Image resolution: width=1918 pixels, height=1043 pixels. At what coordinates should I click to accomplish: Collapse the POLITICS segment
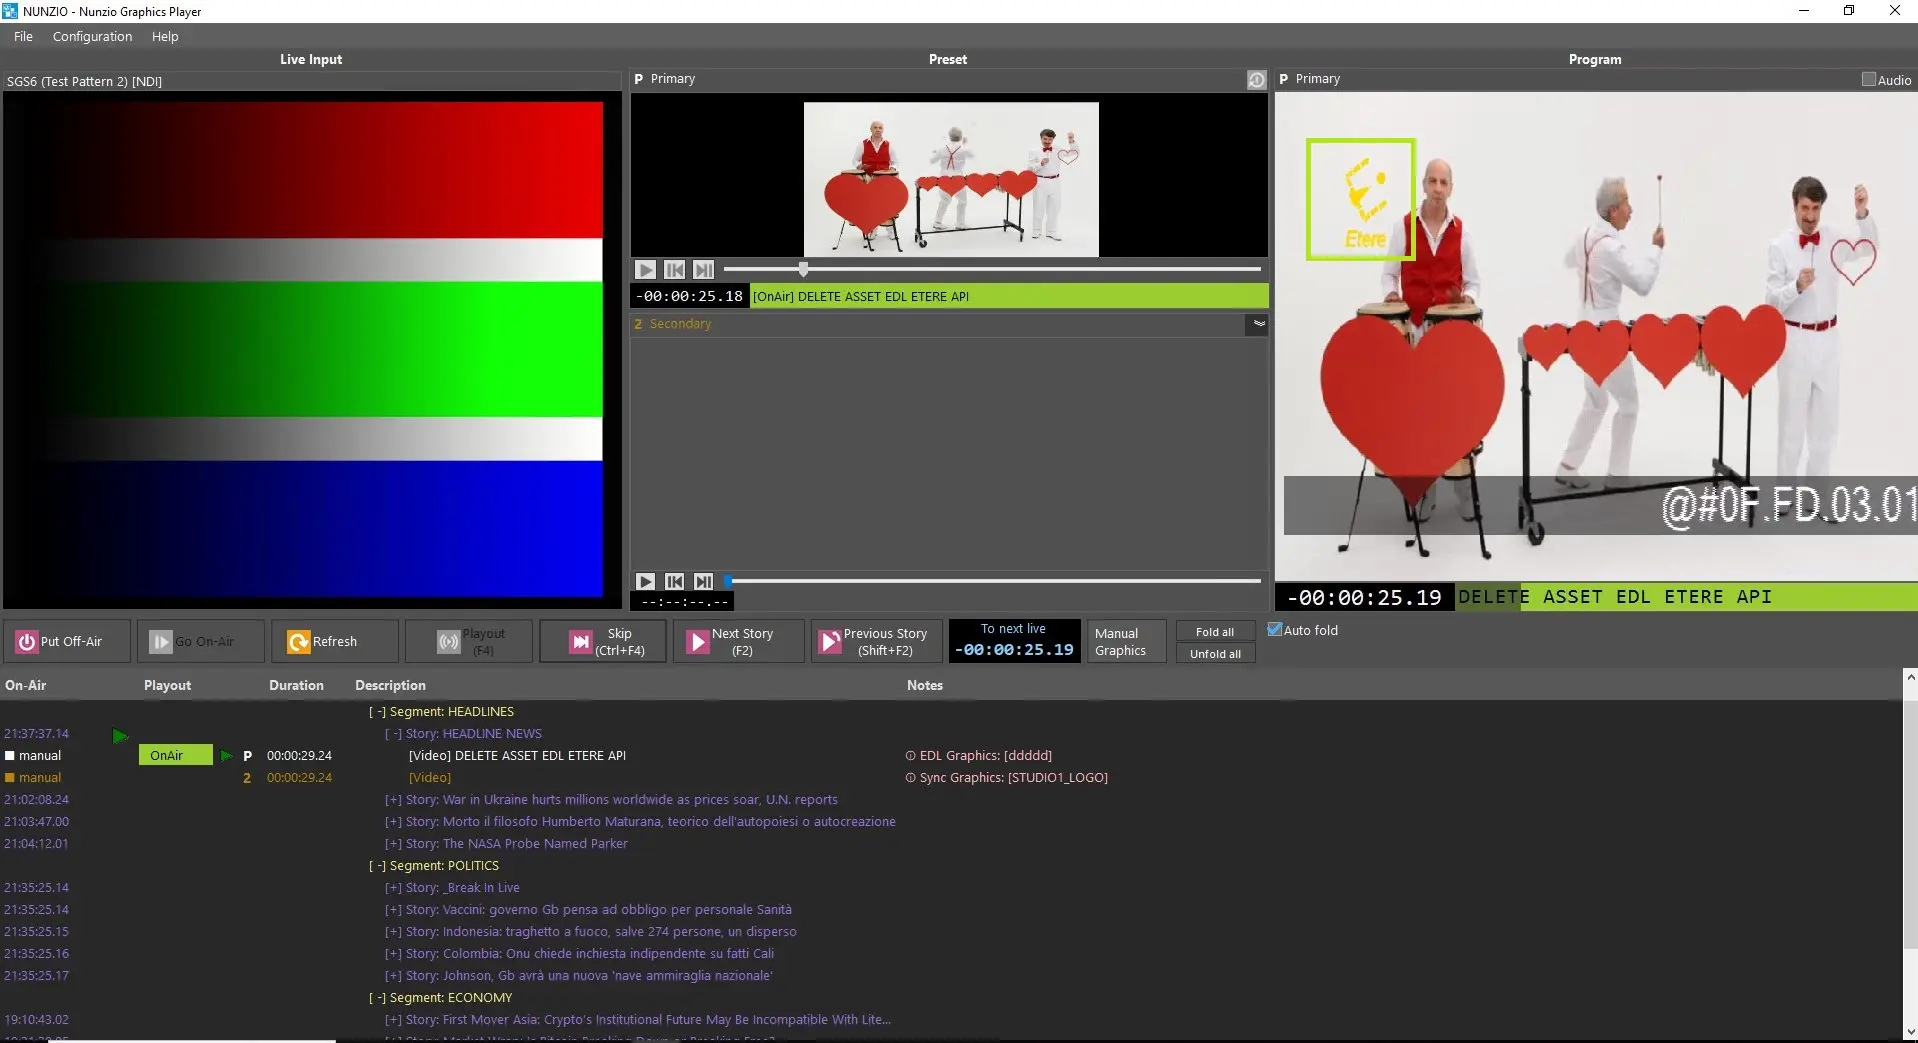(377, 866)
